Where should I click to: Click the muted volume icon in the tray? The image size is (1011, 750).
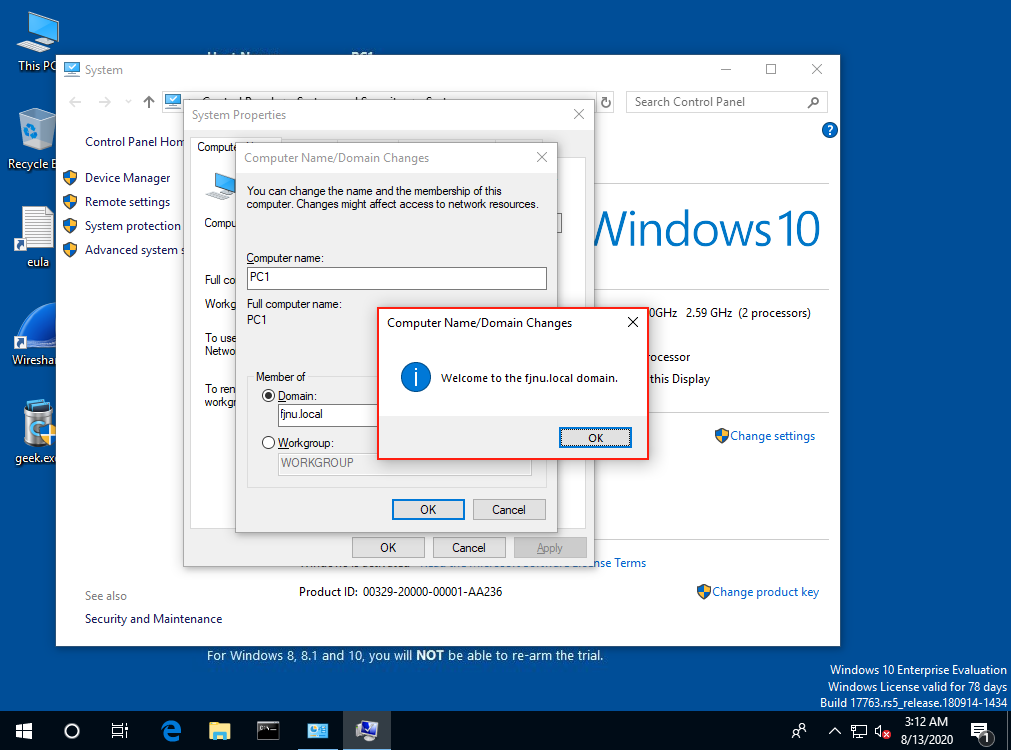coord(883,731)
